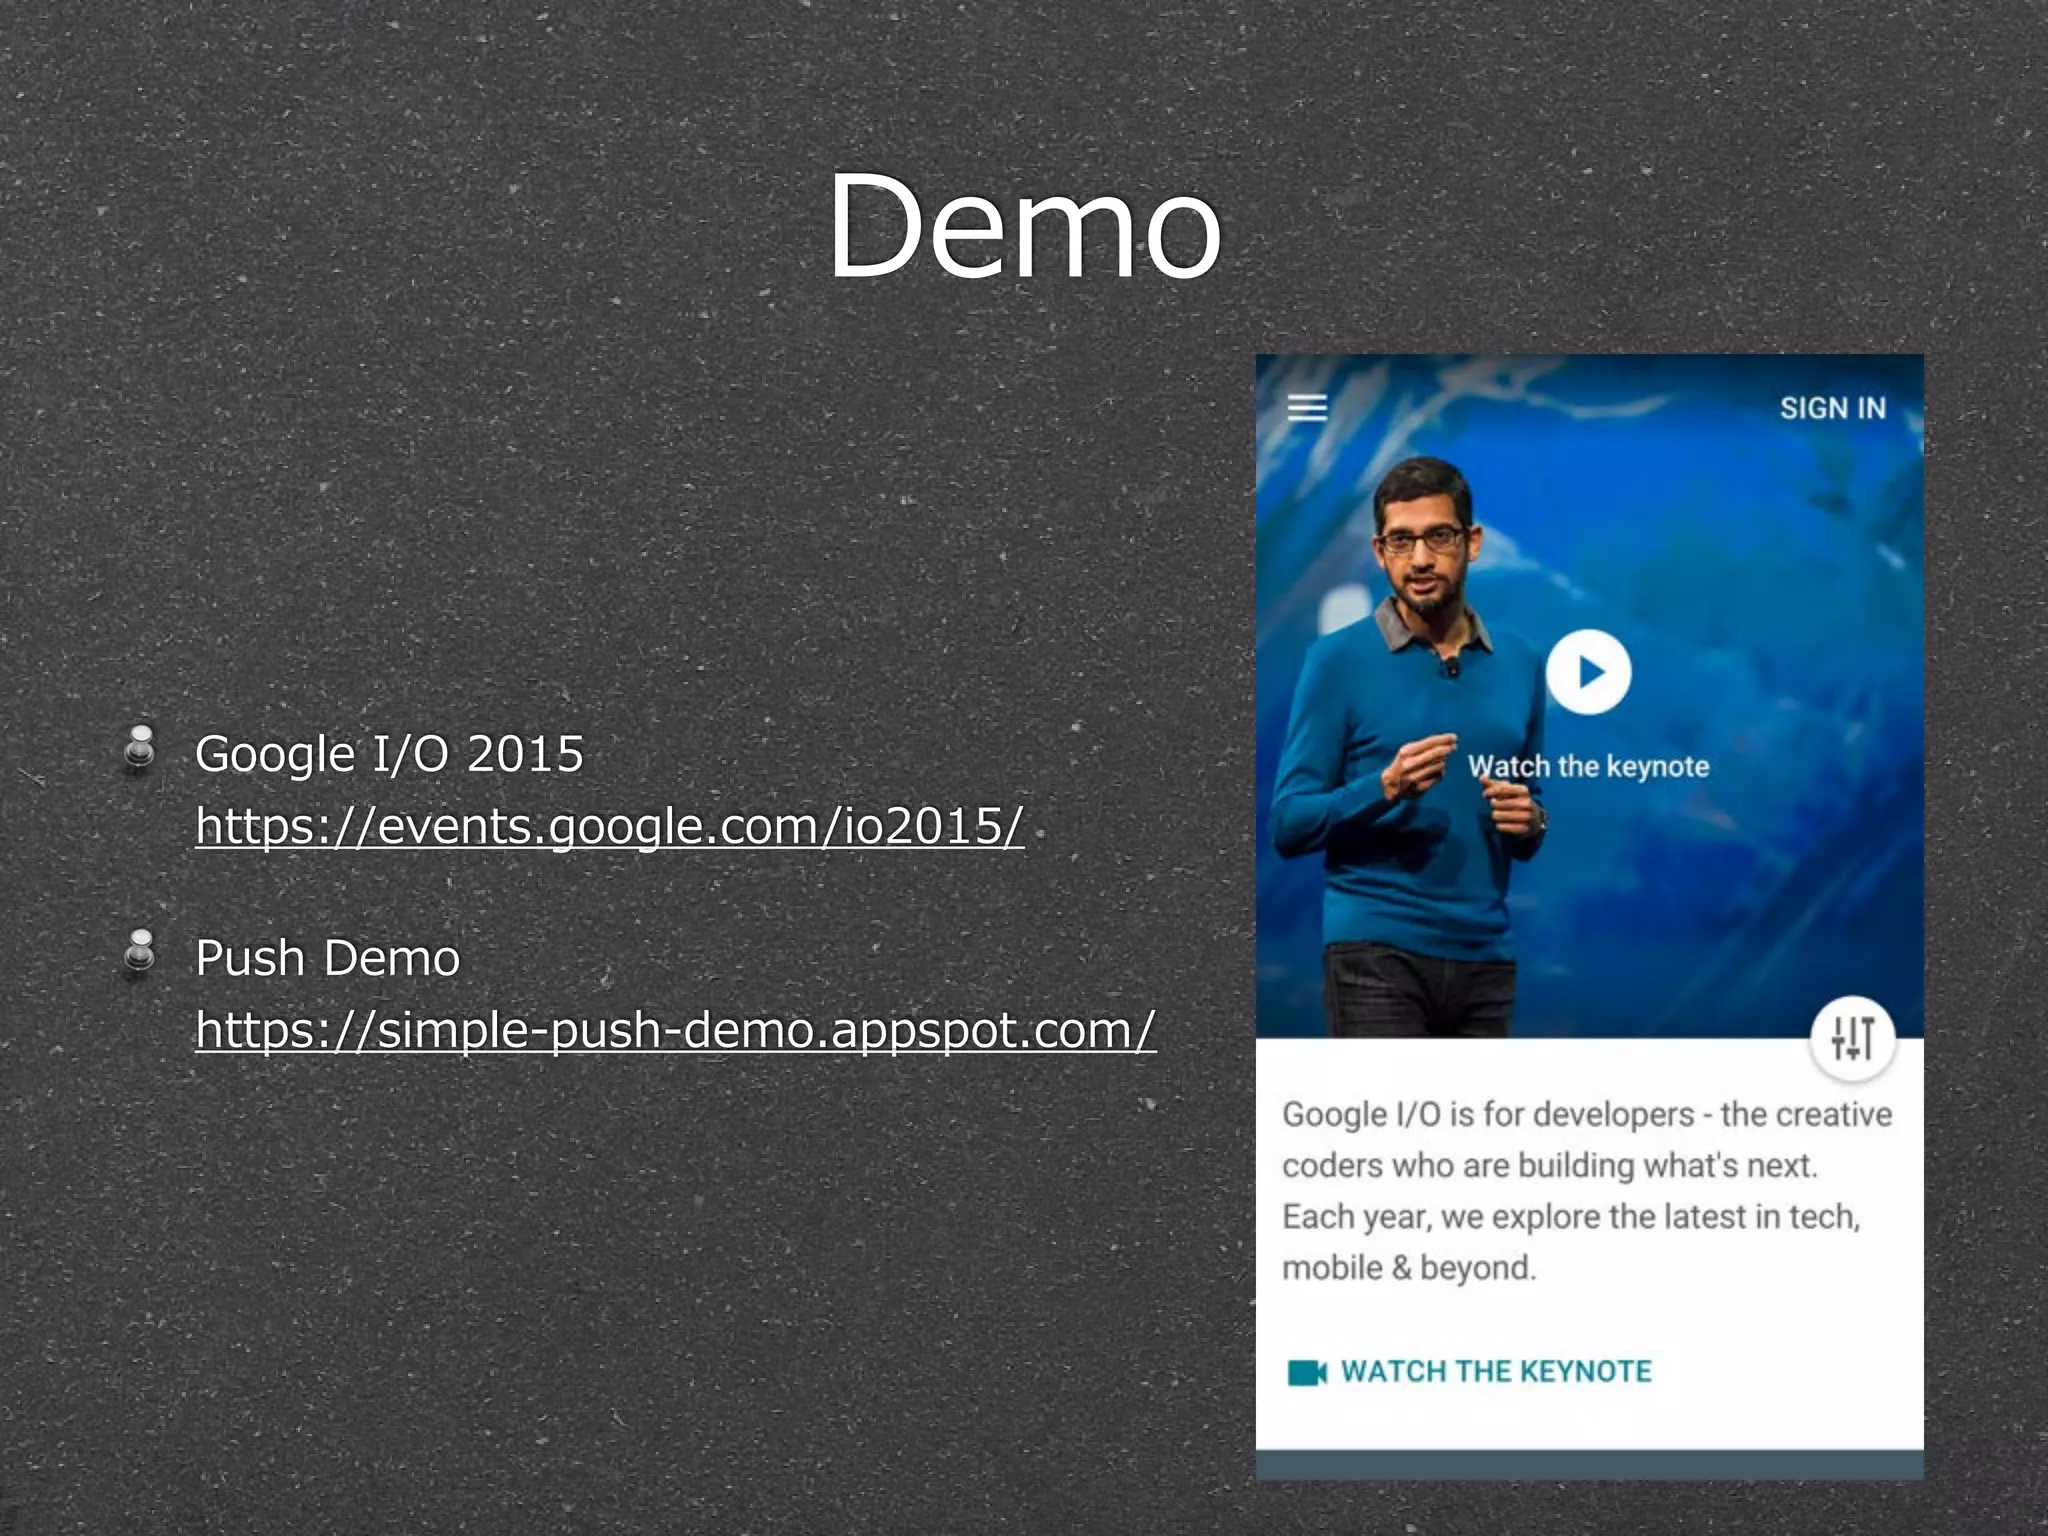Click the 'Google I/O is for developers' paragraph
Screen dimensions: 2048x1536
[x=1587, y=1191]
